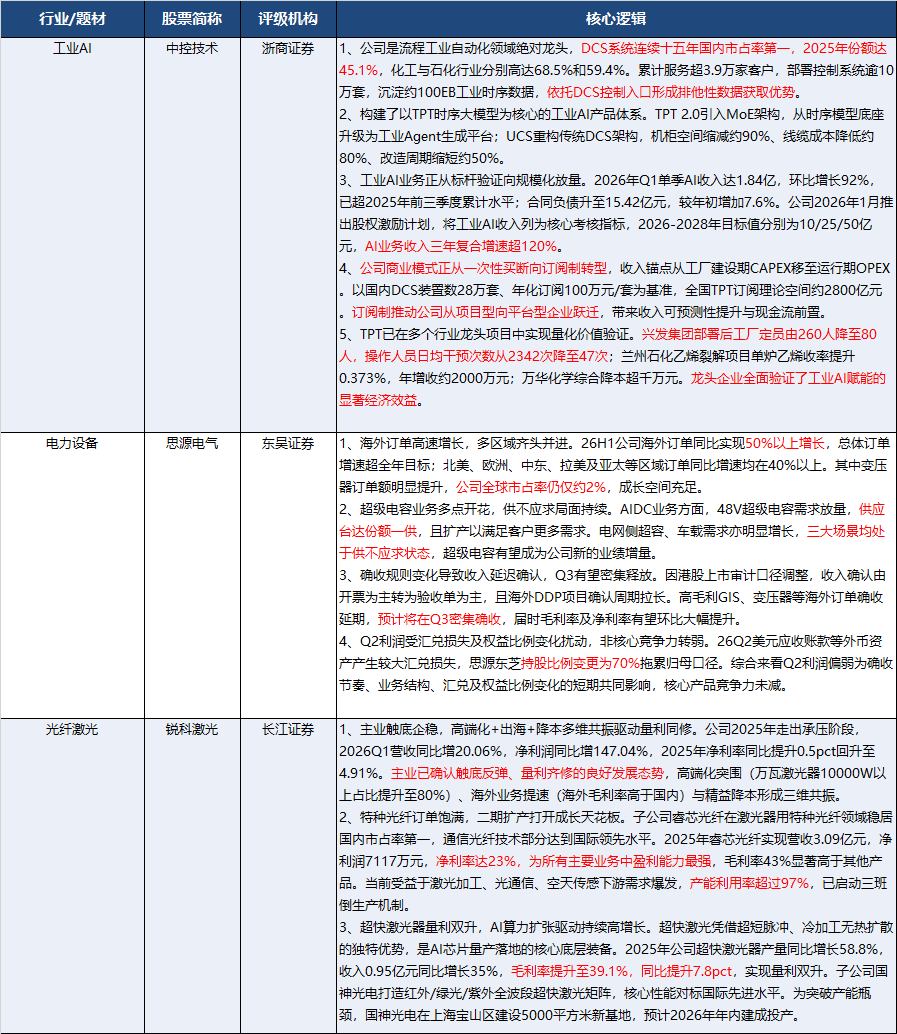Click red text AI业务收入三年复合增速超120%
Image resolution: width=897 pixels, height=1034 pixels.
pyautogui.click(x=461, y=246)
